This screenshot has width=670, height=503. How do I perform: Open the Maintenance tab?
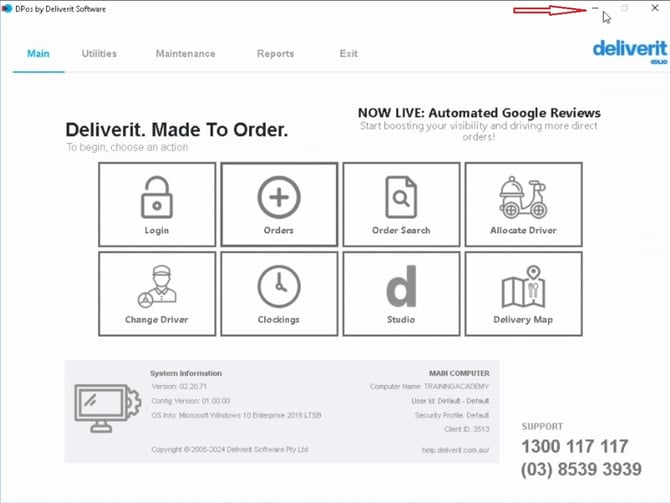coord(185,53)
